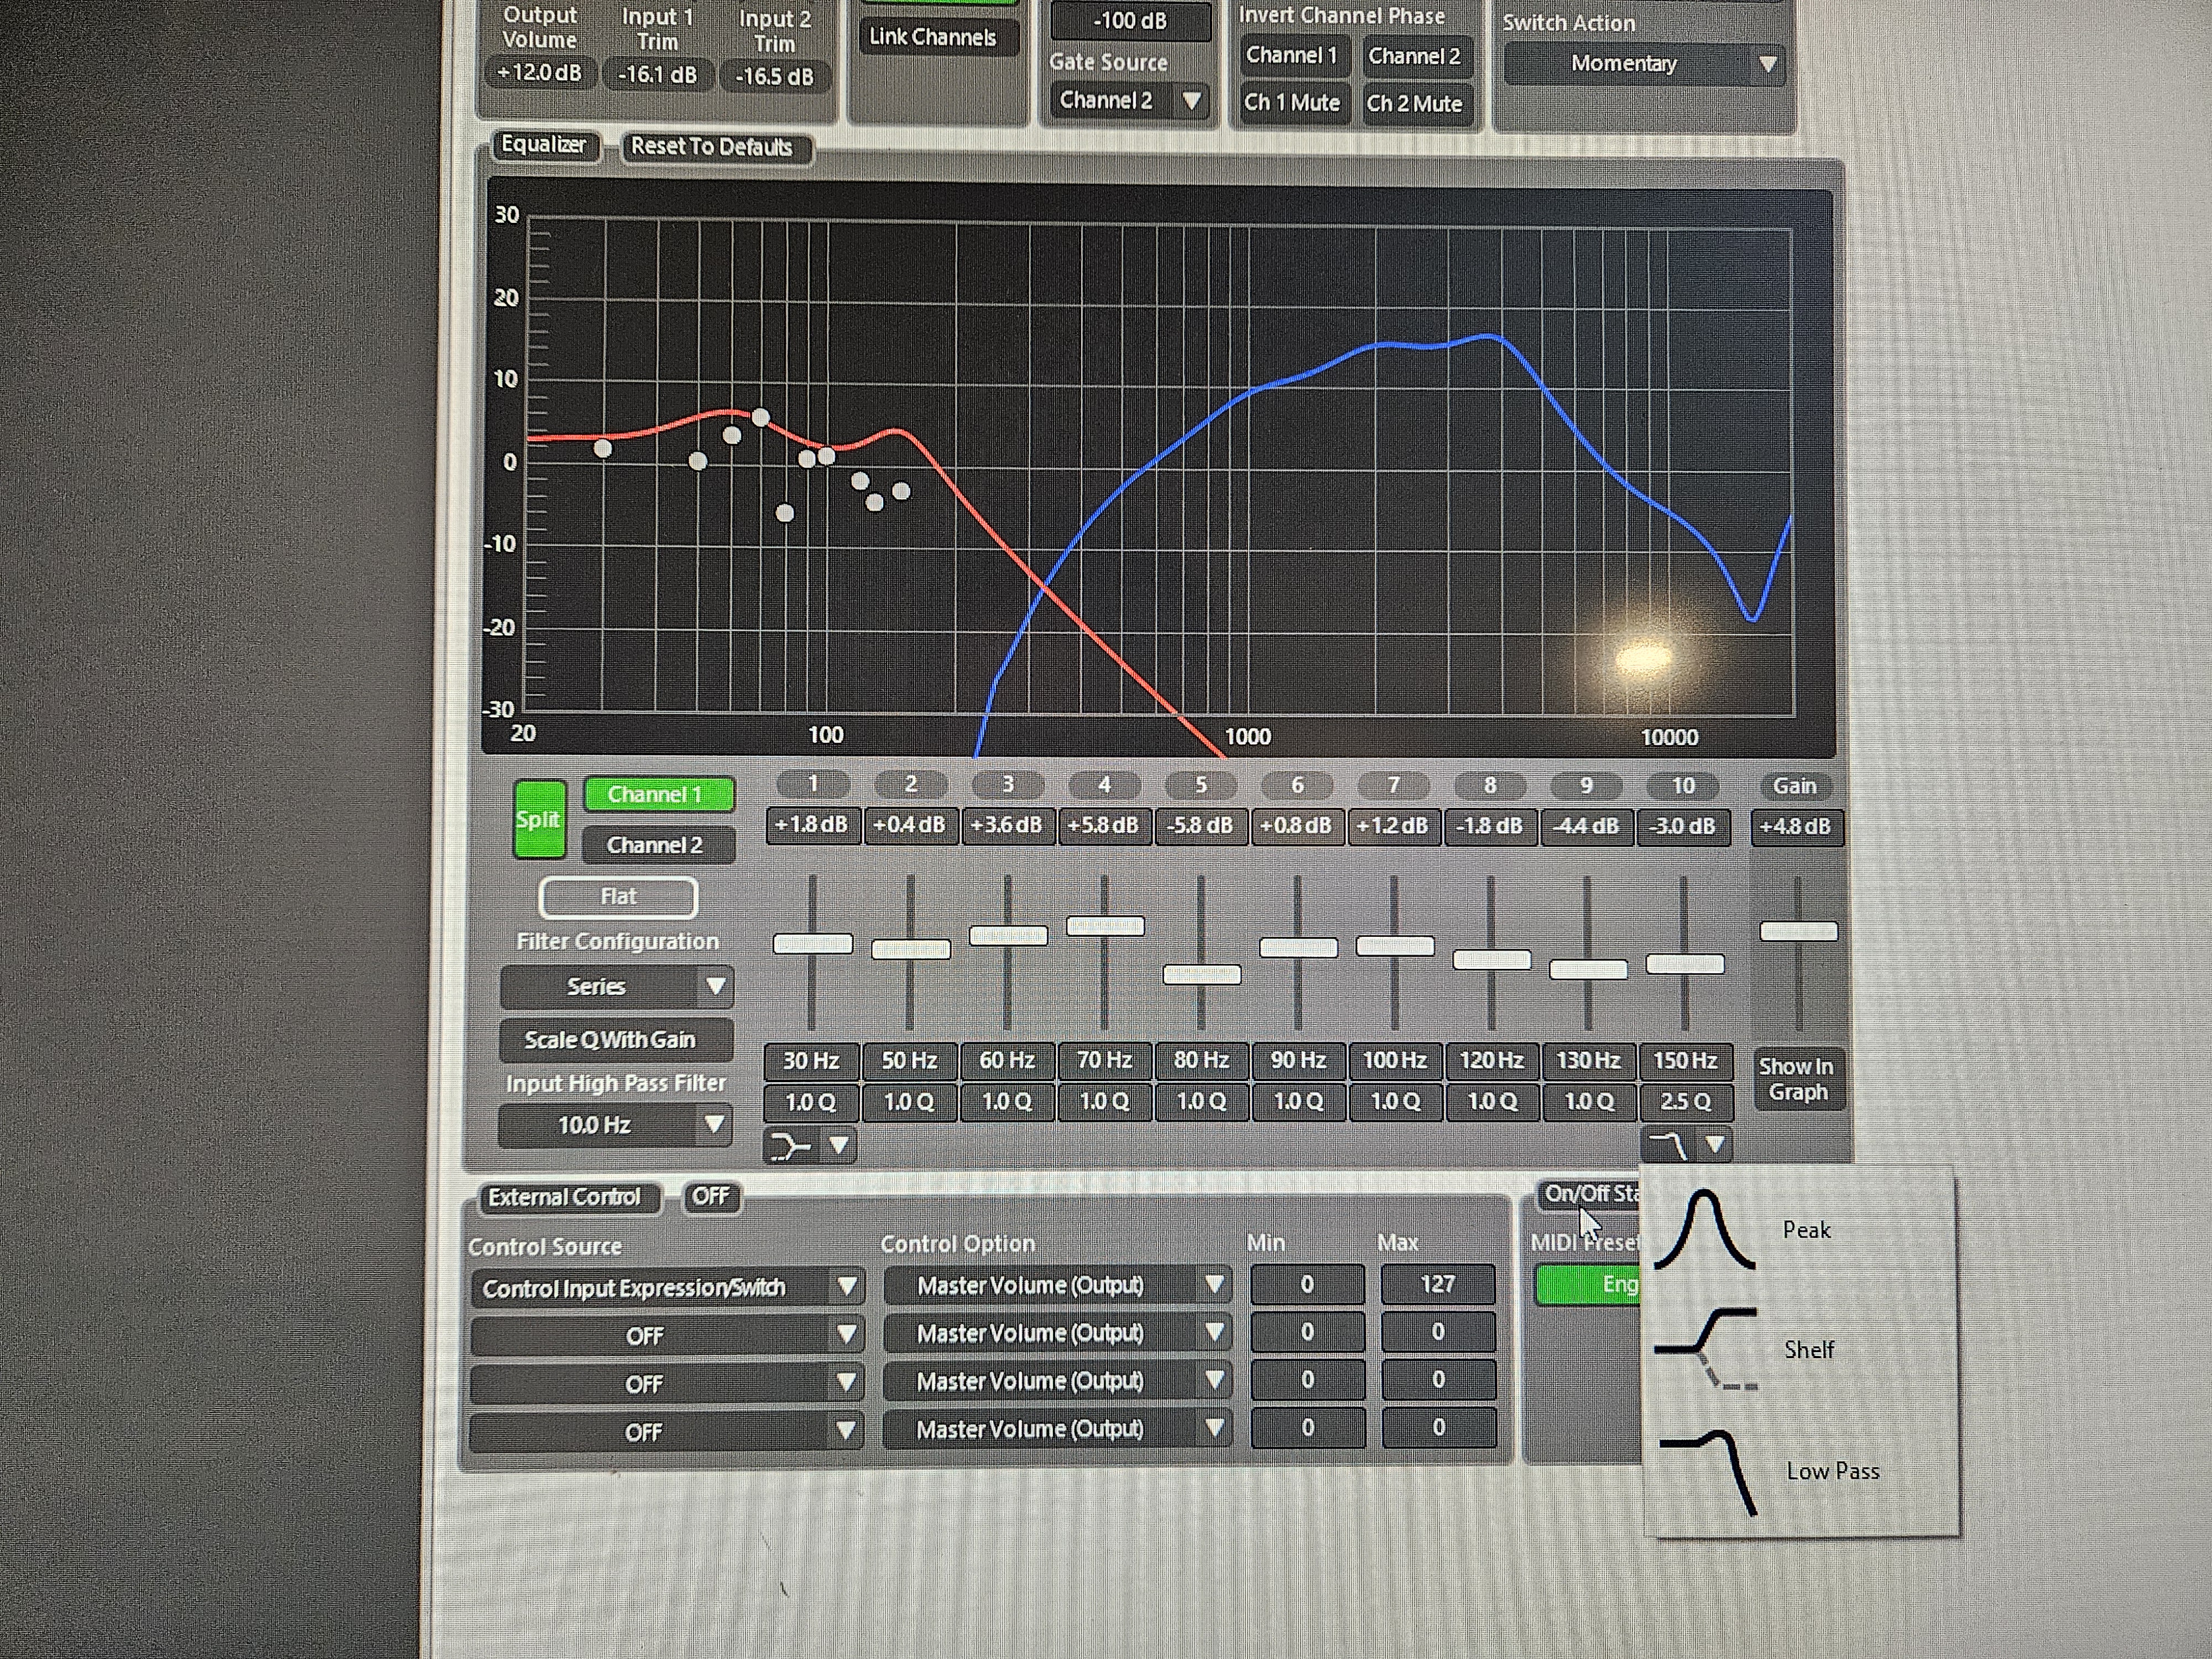Click the band 5 gain slider handle

[x=1201, y=974]
